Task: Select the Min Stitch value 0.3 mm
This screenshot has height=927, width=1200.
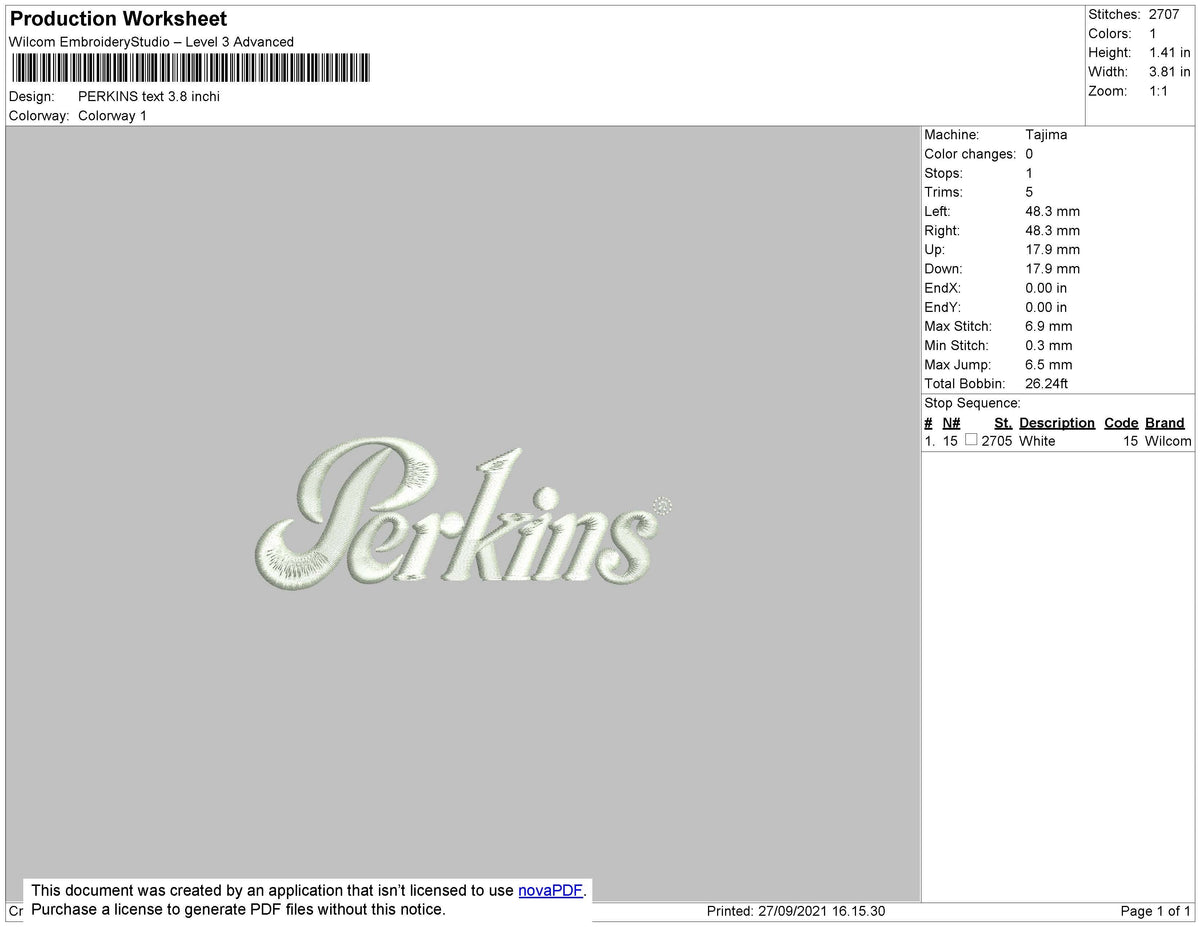Action: [1048, 345]
